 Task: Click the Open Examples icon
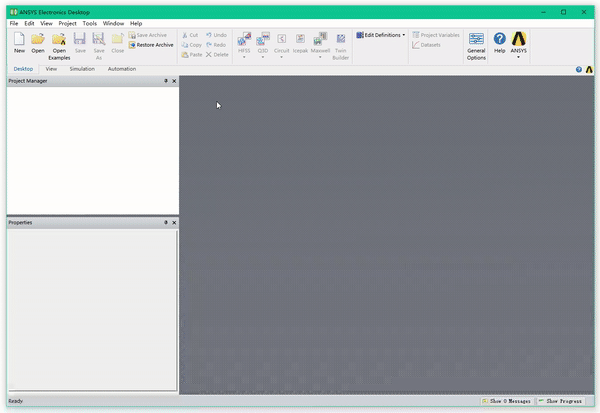[x=59, y=39]
